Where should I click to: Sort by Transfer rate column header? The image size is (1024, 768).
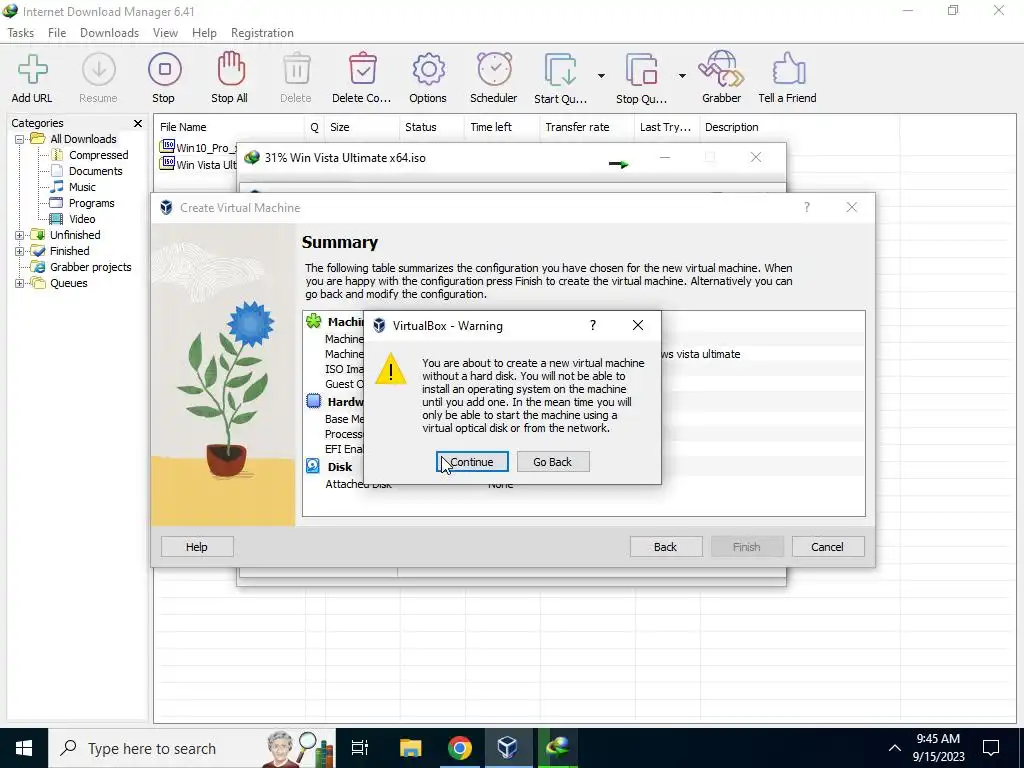[x=587, y=127]
